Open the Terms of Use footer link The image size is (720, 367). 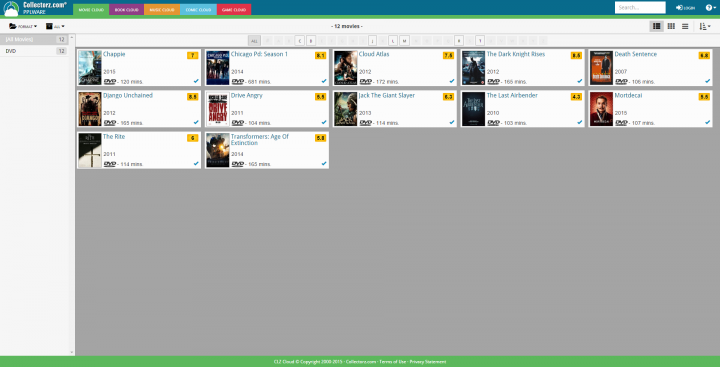tap(393, 362)
